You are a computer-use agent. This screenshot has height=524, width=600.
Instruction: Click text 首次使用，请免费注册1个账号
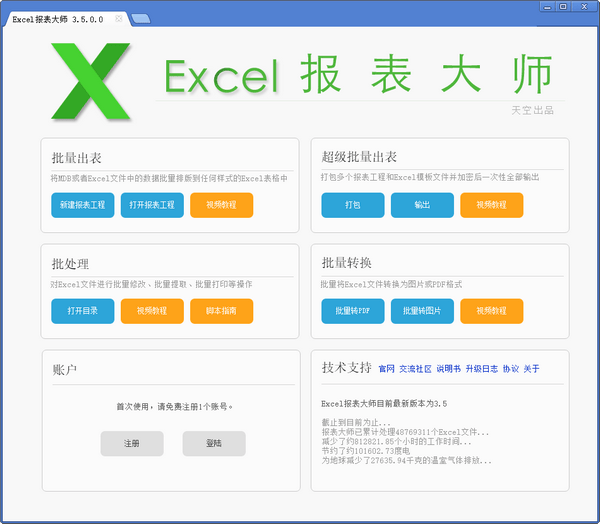174,406
